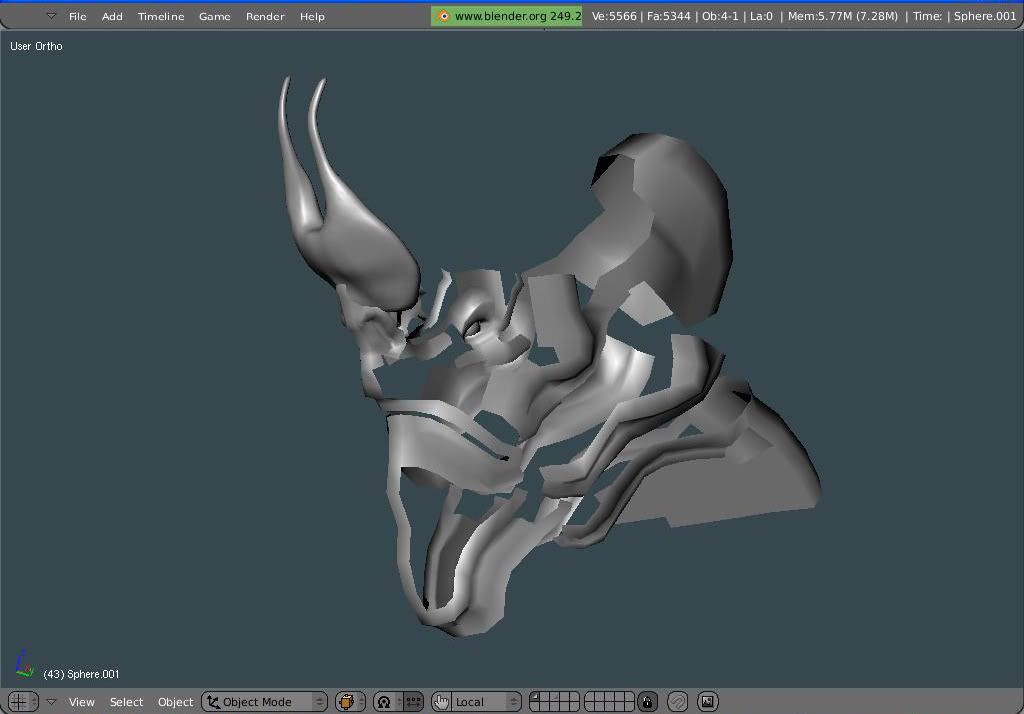Click the rotation pivot point icon
The width and height of the screenshot is (1024, 714).
(x=384, y=702)
